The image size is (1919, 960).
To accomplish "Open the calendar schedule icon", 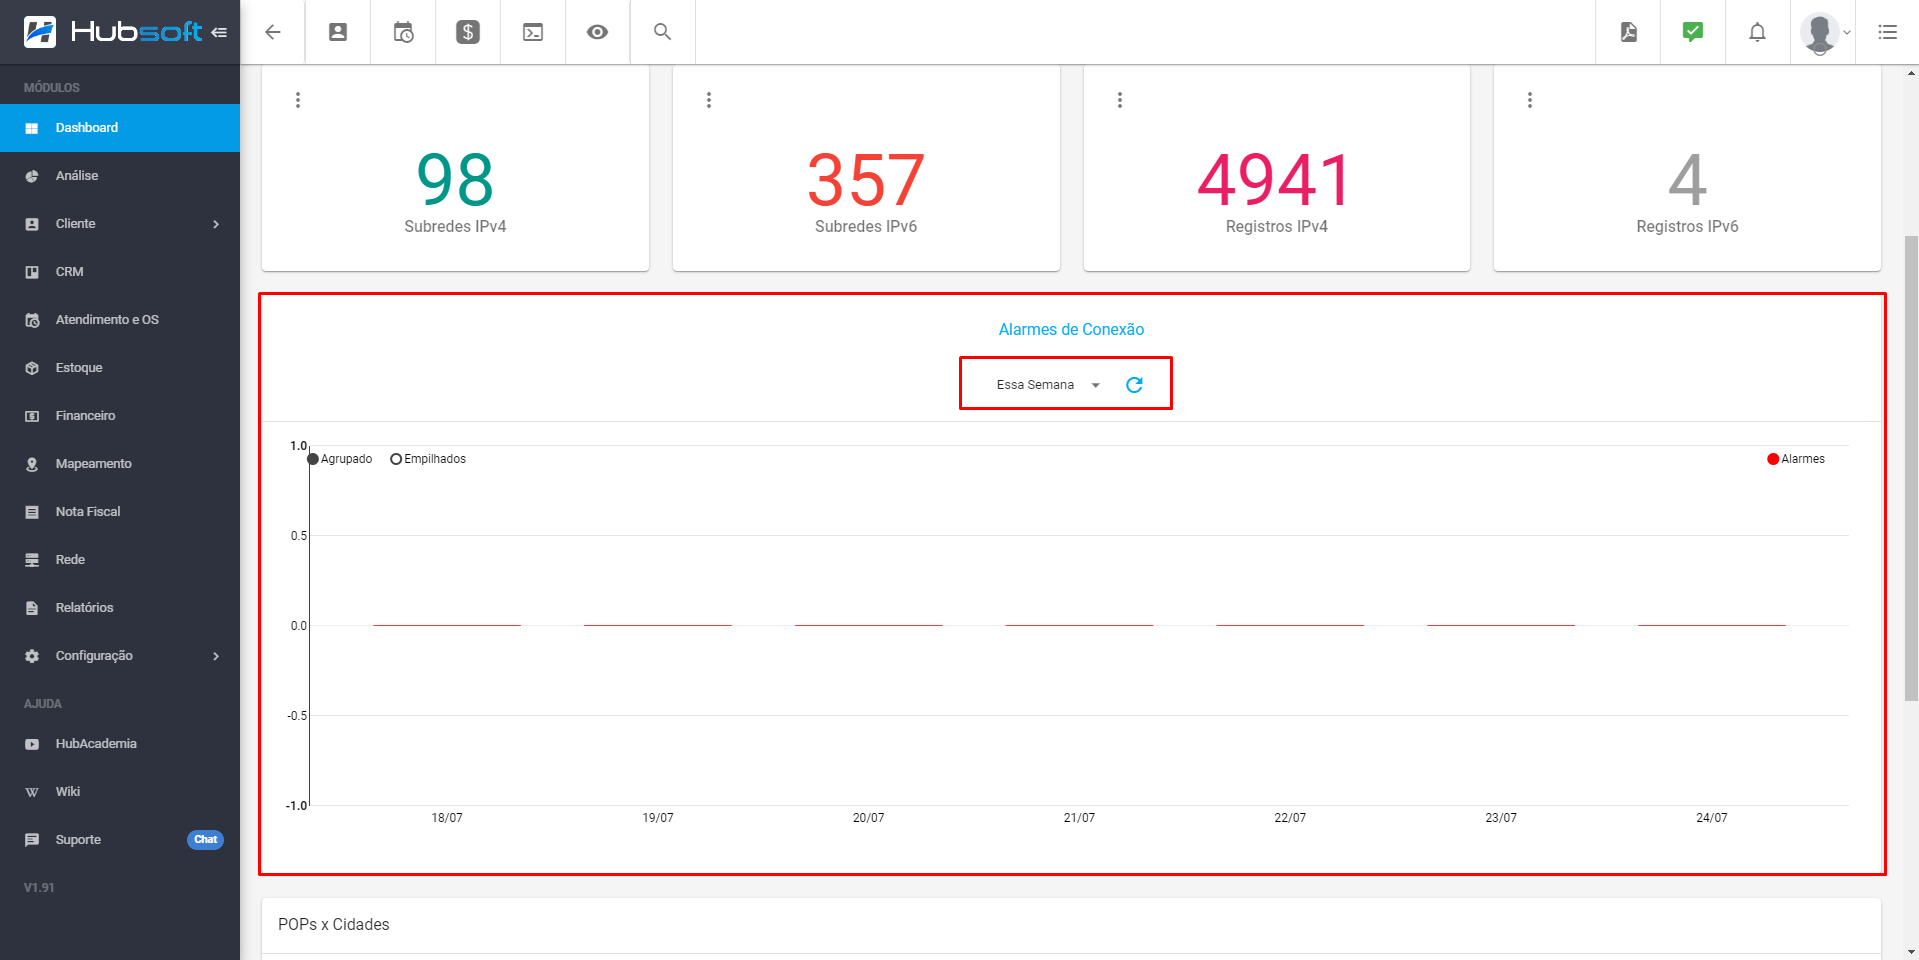I will pos(402,32).
